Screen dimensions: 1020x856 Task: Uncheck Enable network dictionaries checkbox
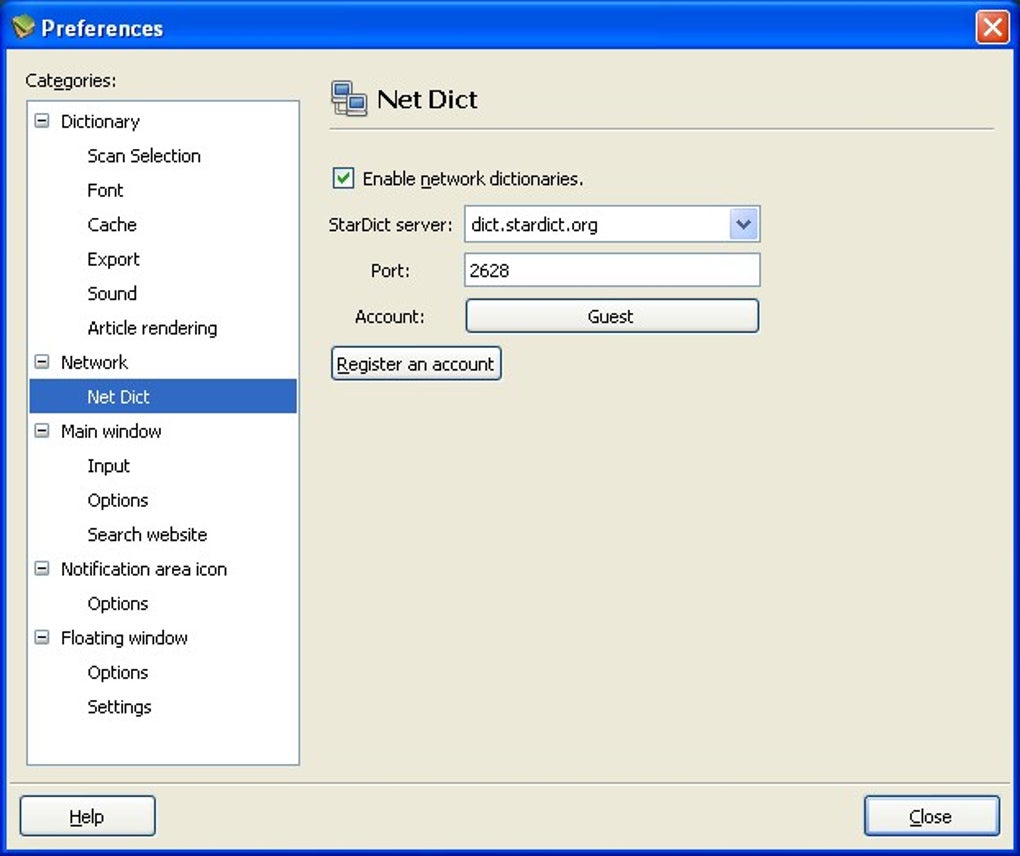[x=343, y=178]
